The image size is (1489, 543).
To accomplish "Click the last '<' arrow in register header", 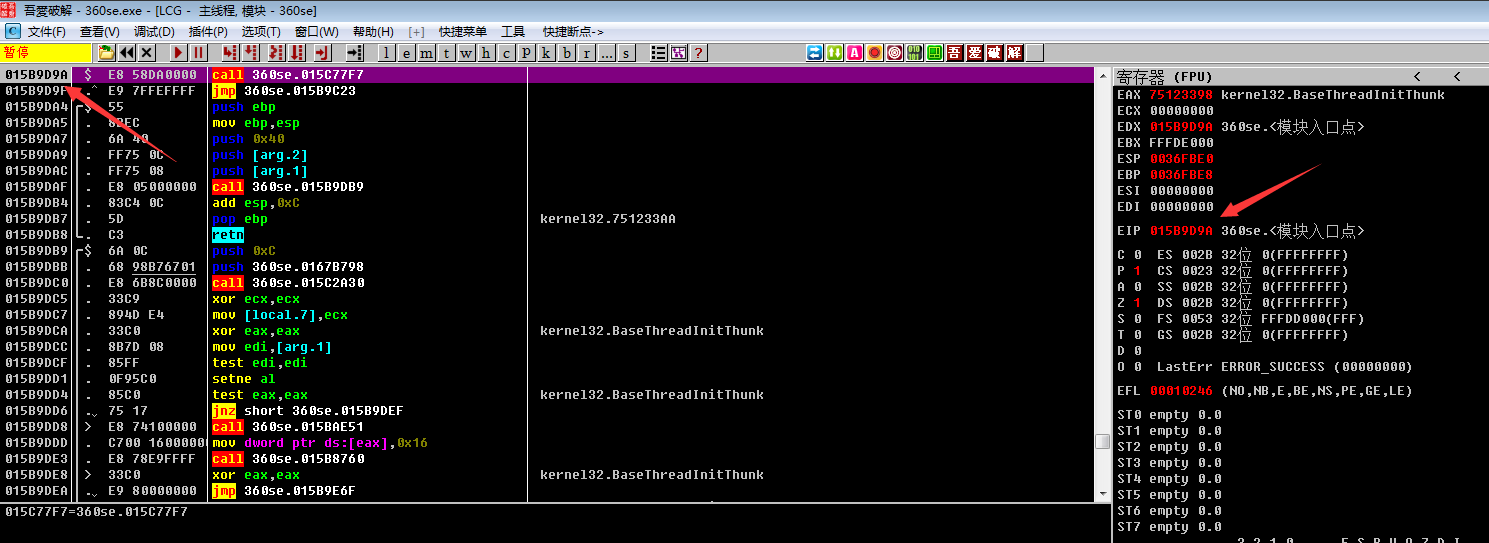I will 1456,76.
